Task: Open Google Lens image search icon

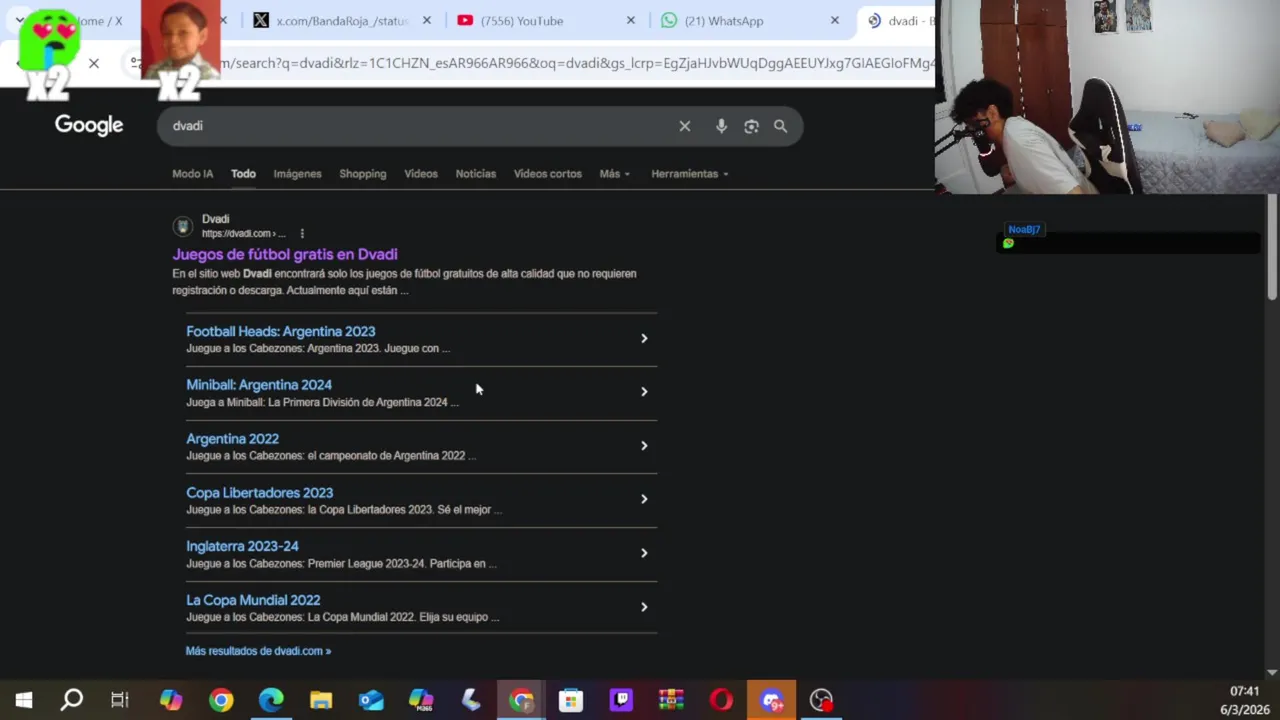Action: click(751, 126)
